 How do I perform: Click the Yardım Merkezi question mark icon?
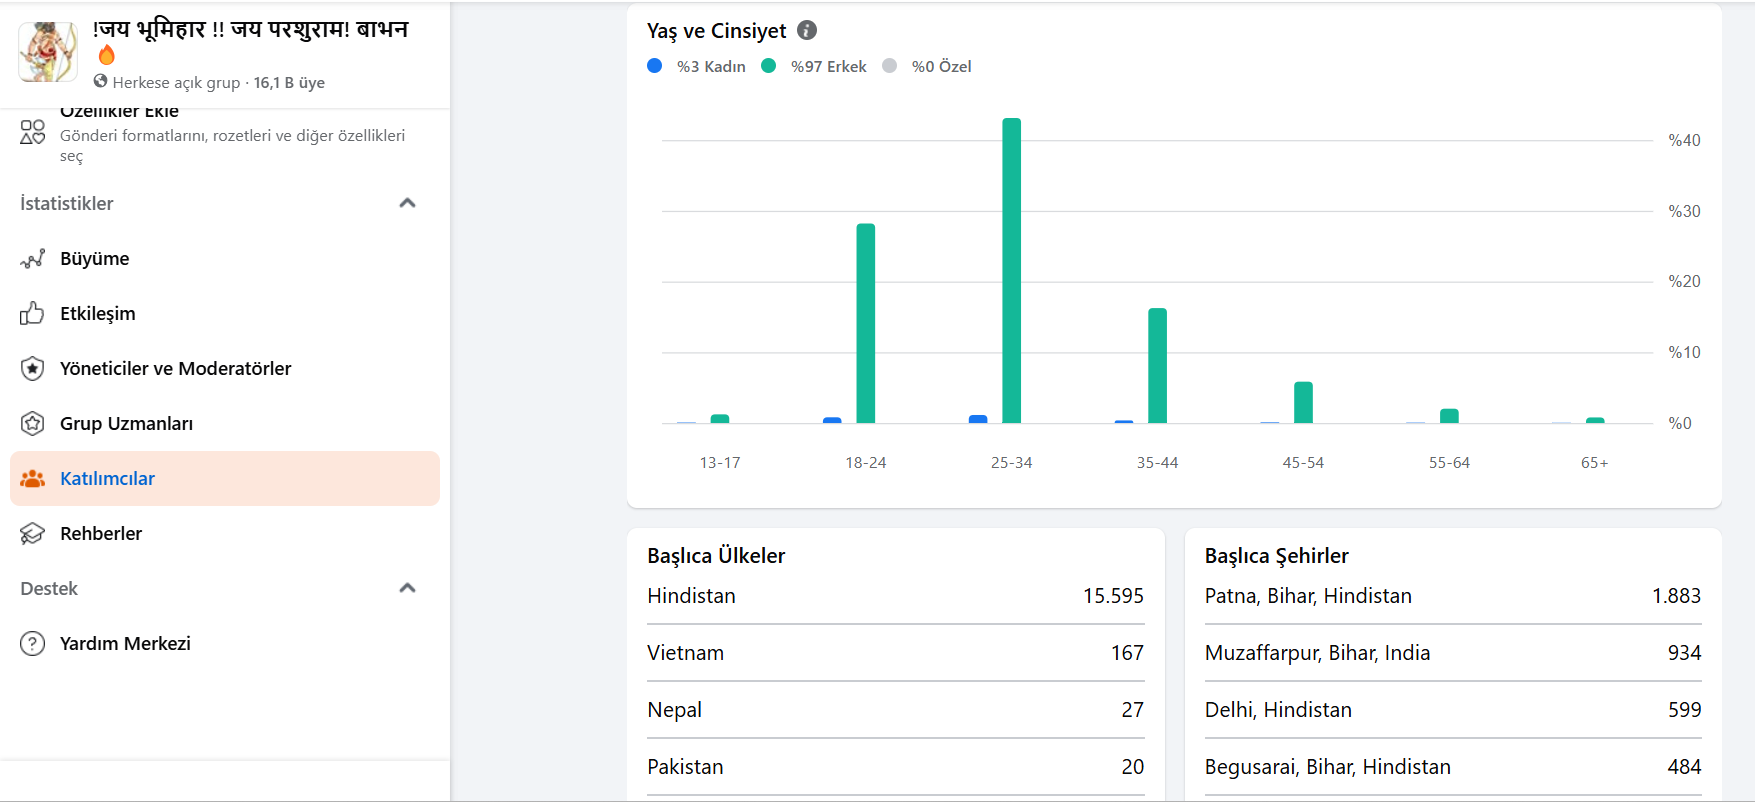32,644
